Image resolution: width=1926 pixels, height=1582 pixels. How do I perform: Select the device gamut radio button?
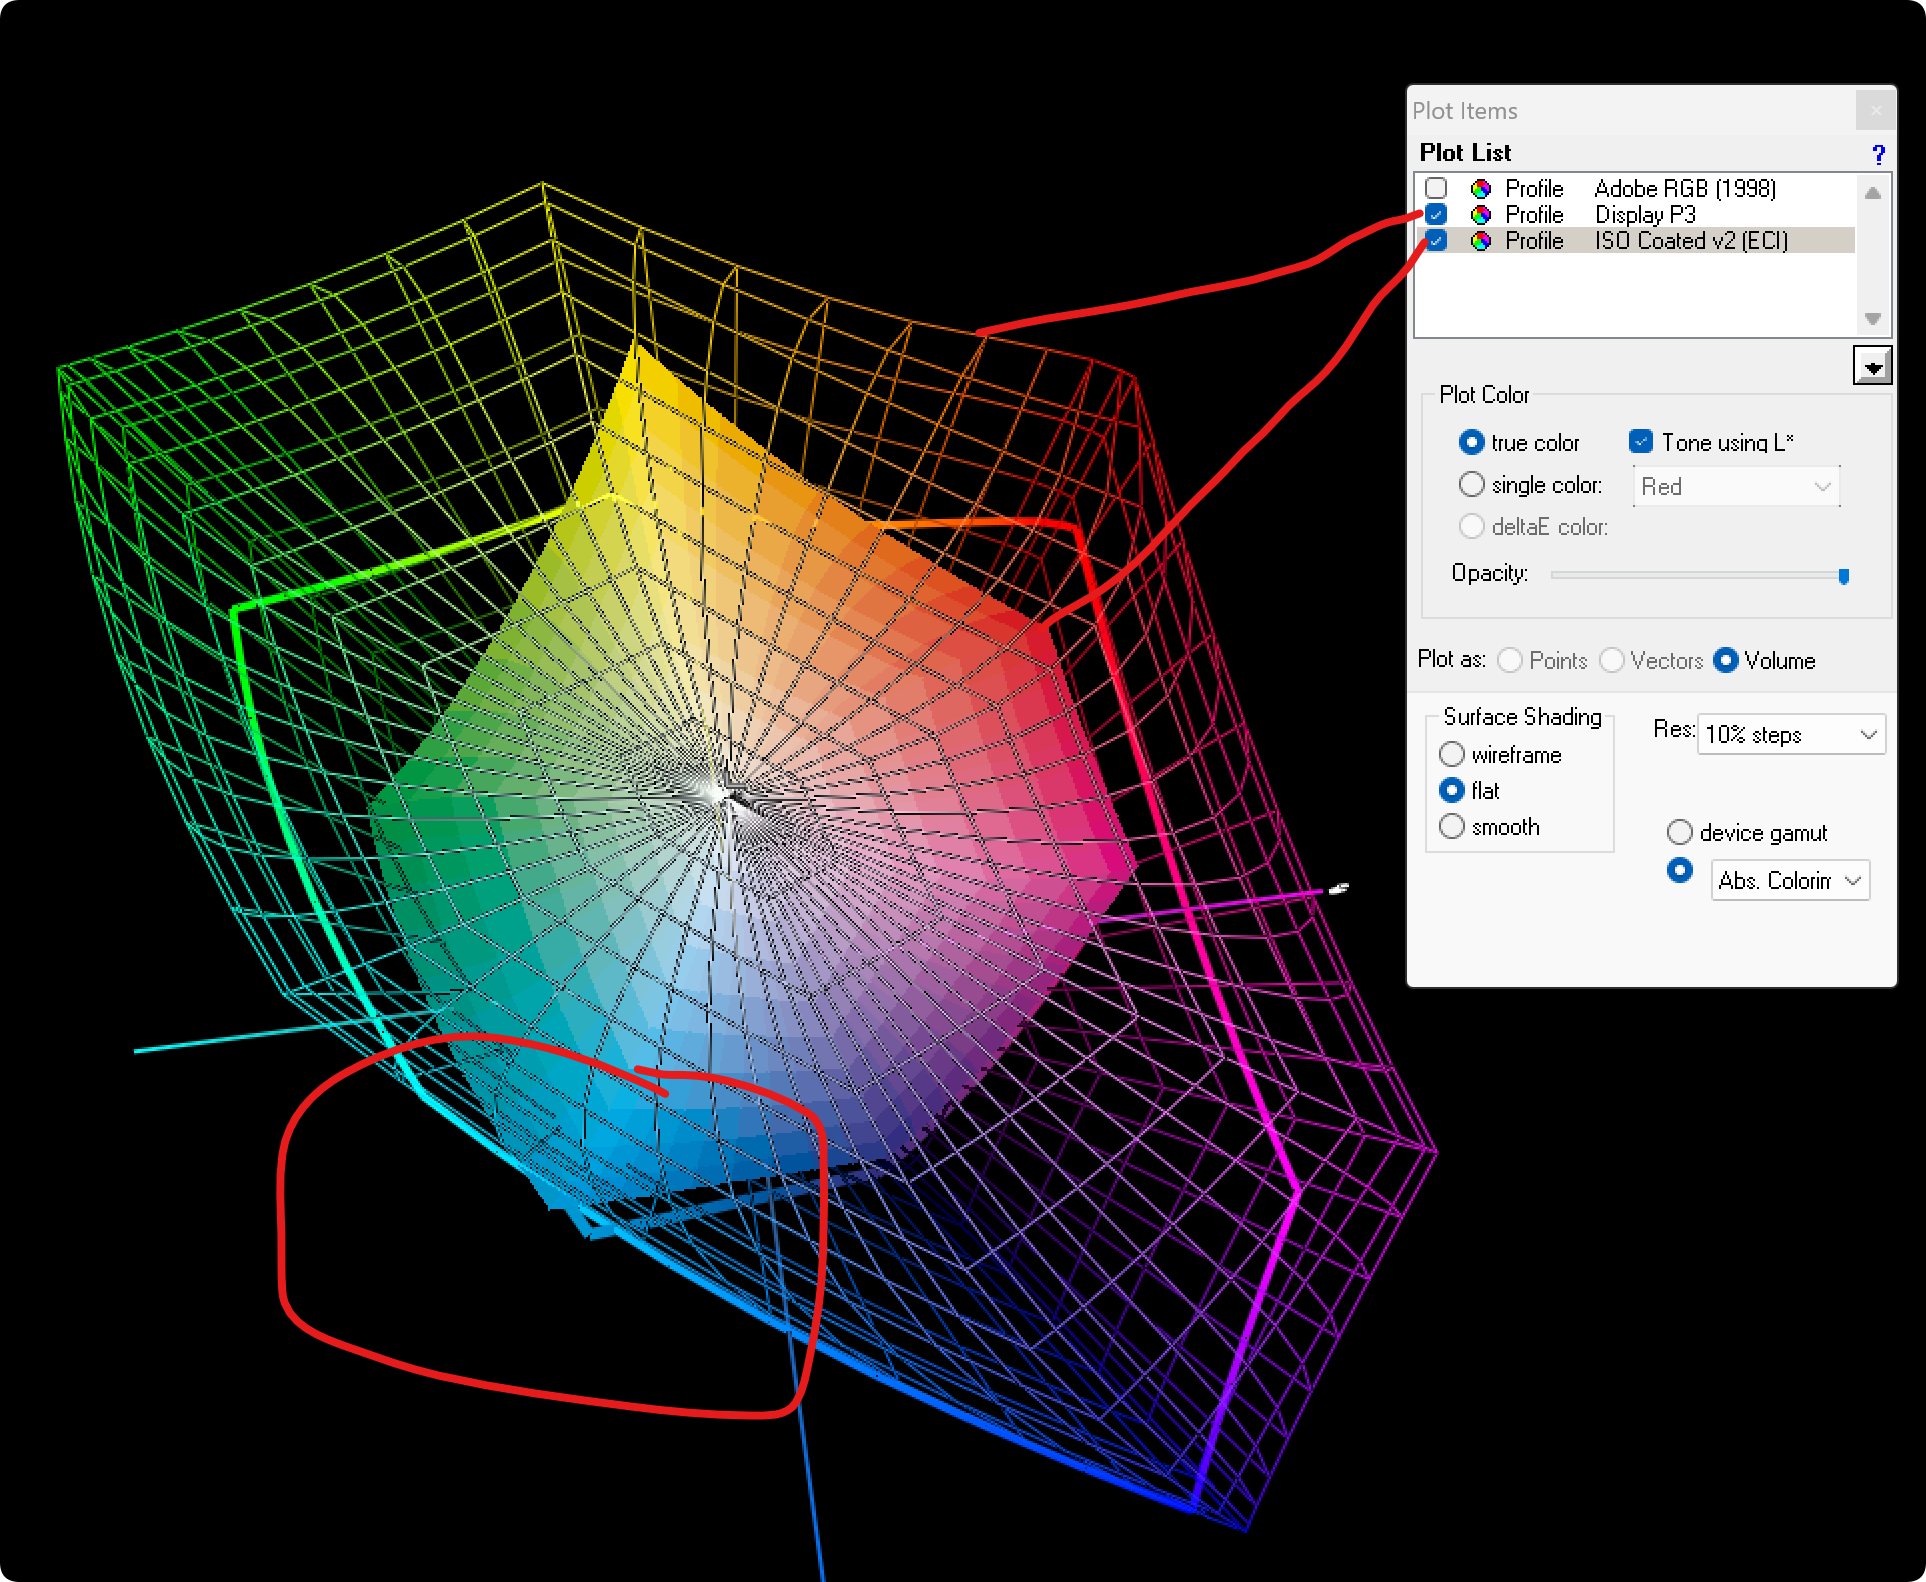click(1680, 832)
